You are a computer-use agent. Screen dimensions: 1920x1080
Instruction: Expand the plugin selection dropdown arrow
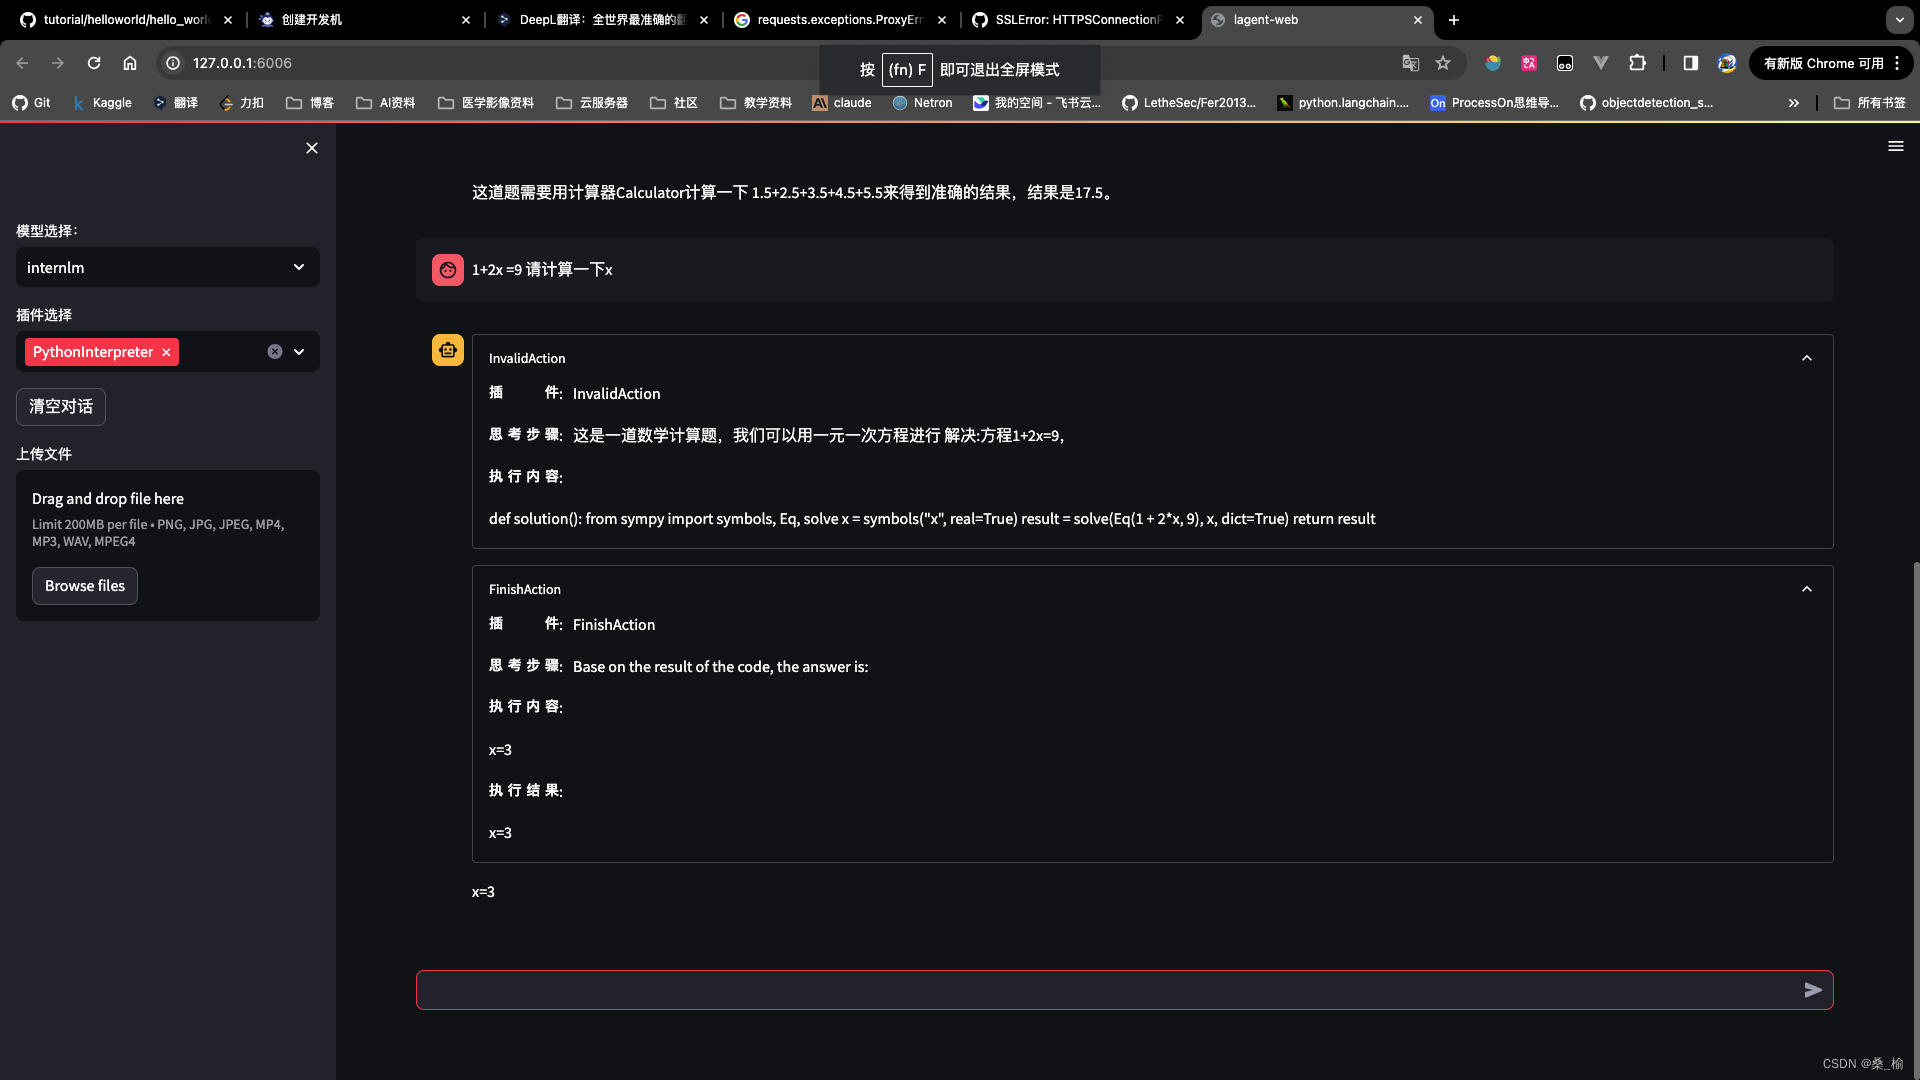[x=299, y=352]
